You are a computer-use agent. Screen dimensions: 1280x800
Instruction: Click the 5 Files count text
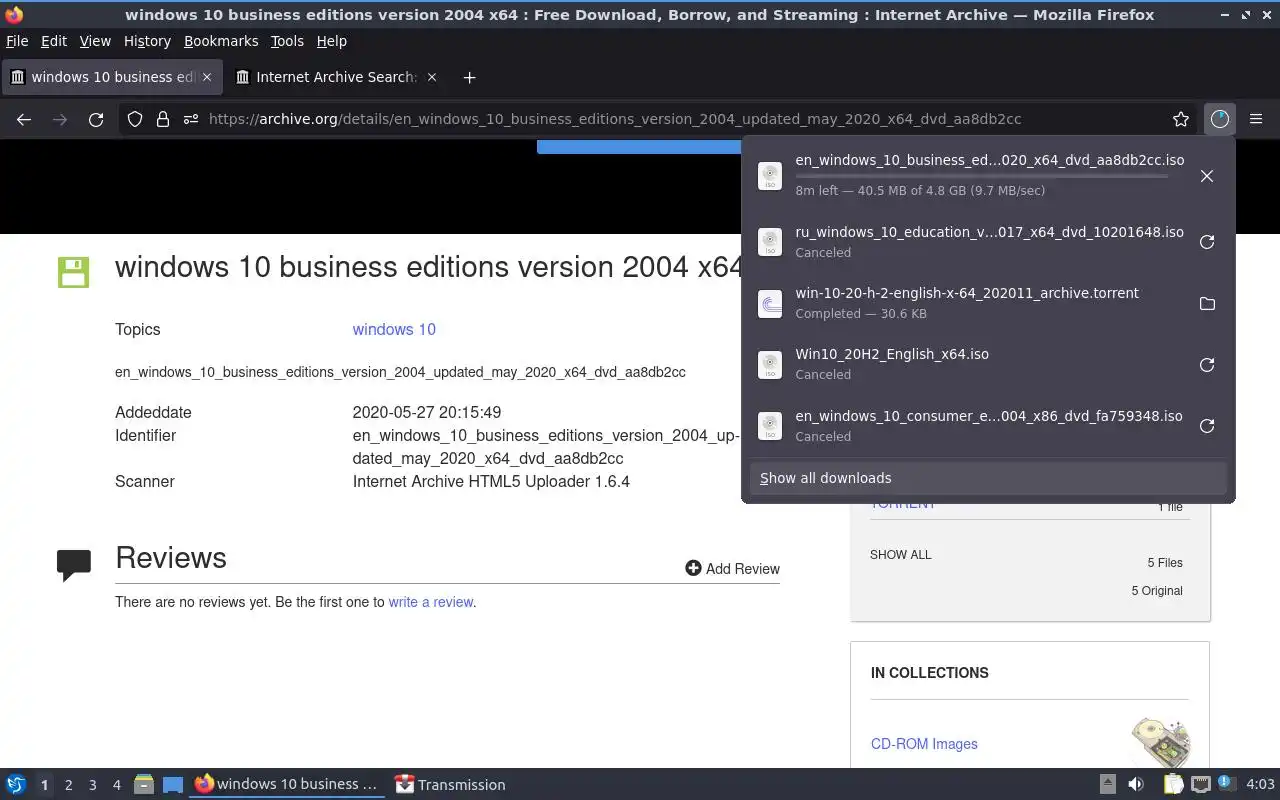(1165, 563)
